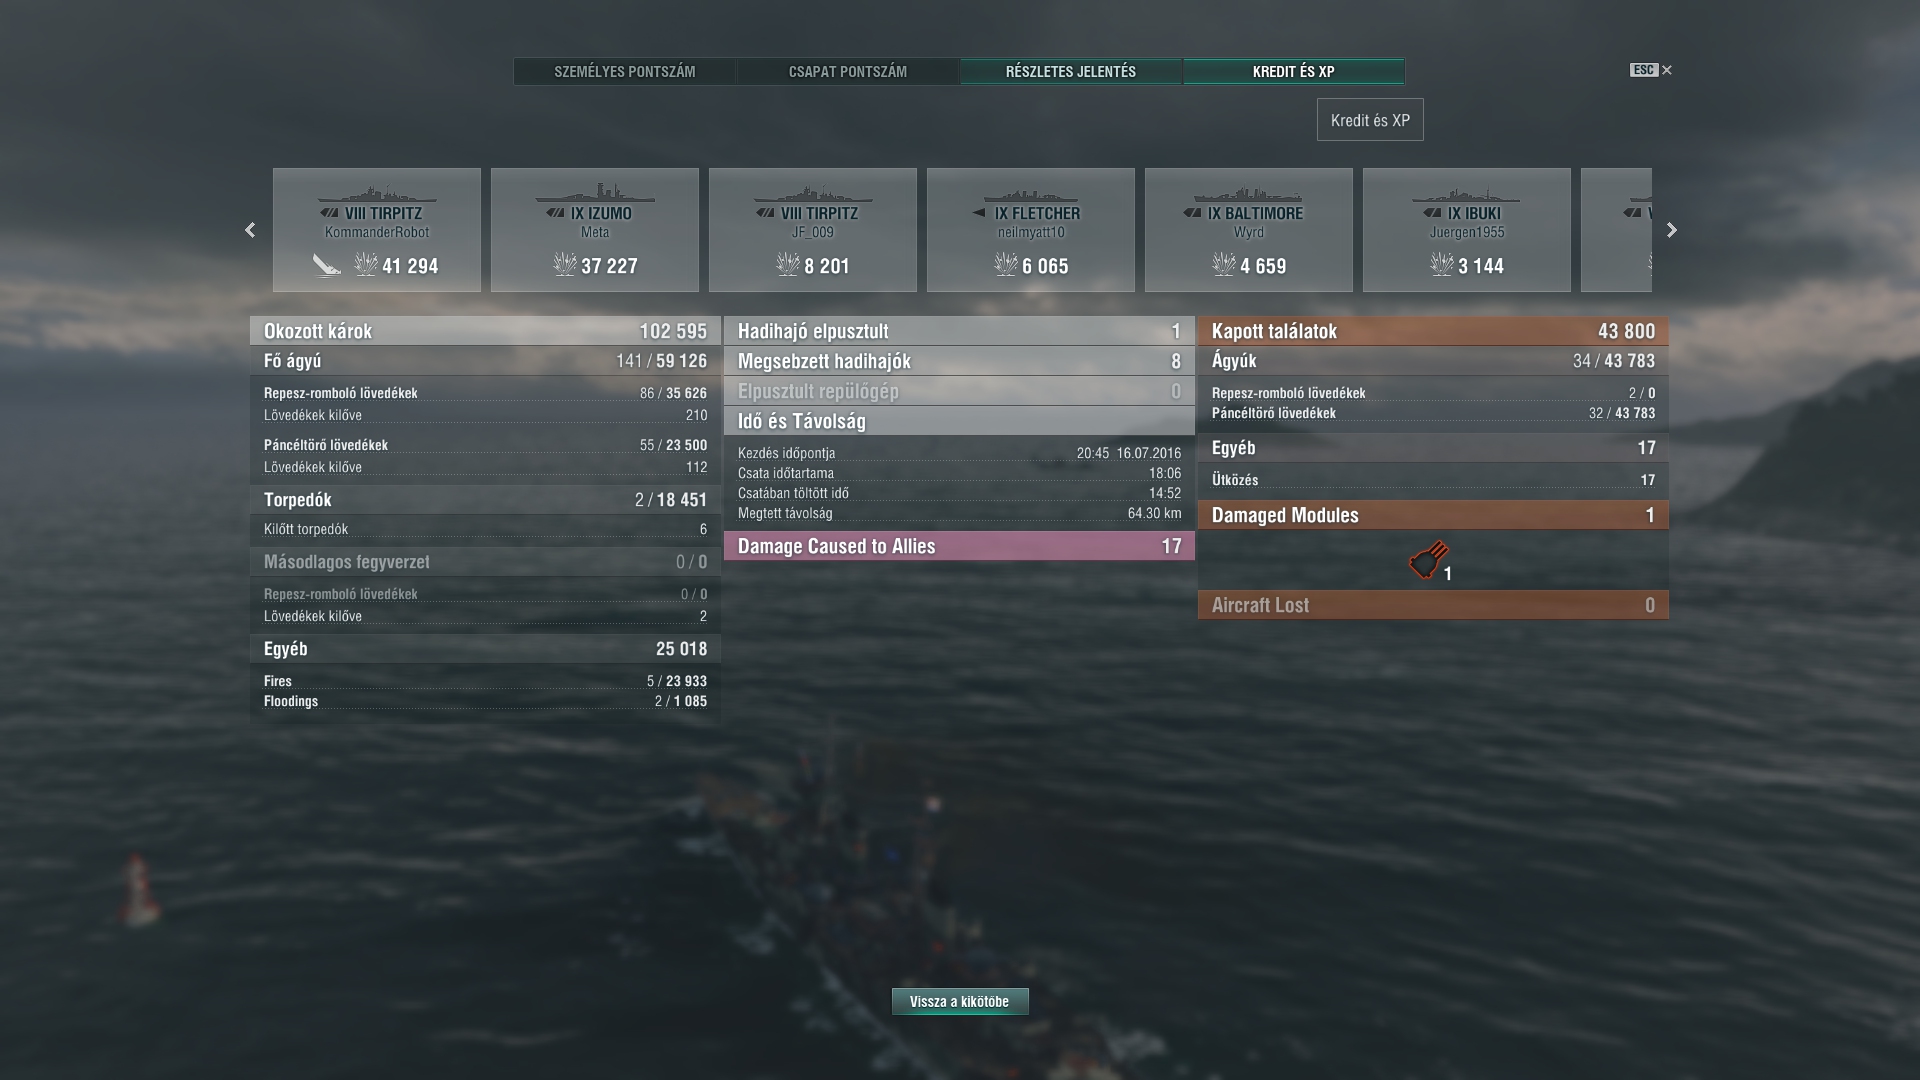Image resolution: width=1920 pixels, height=1080 pixels.
Task: Click the sunk ship icon on KommanderRobot's card
Action: [327, 265]
